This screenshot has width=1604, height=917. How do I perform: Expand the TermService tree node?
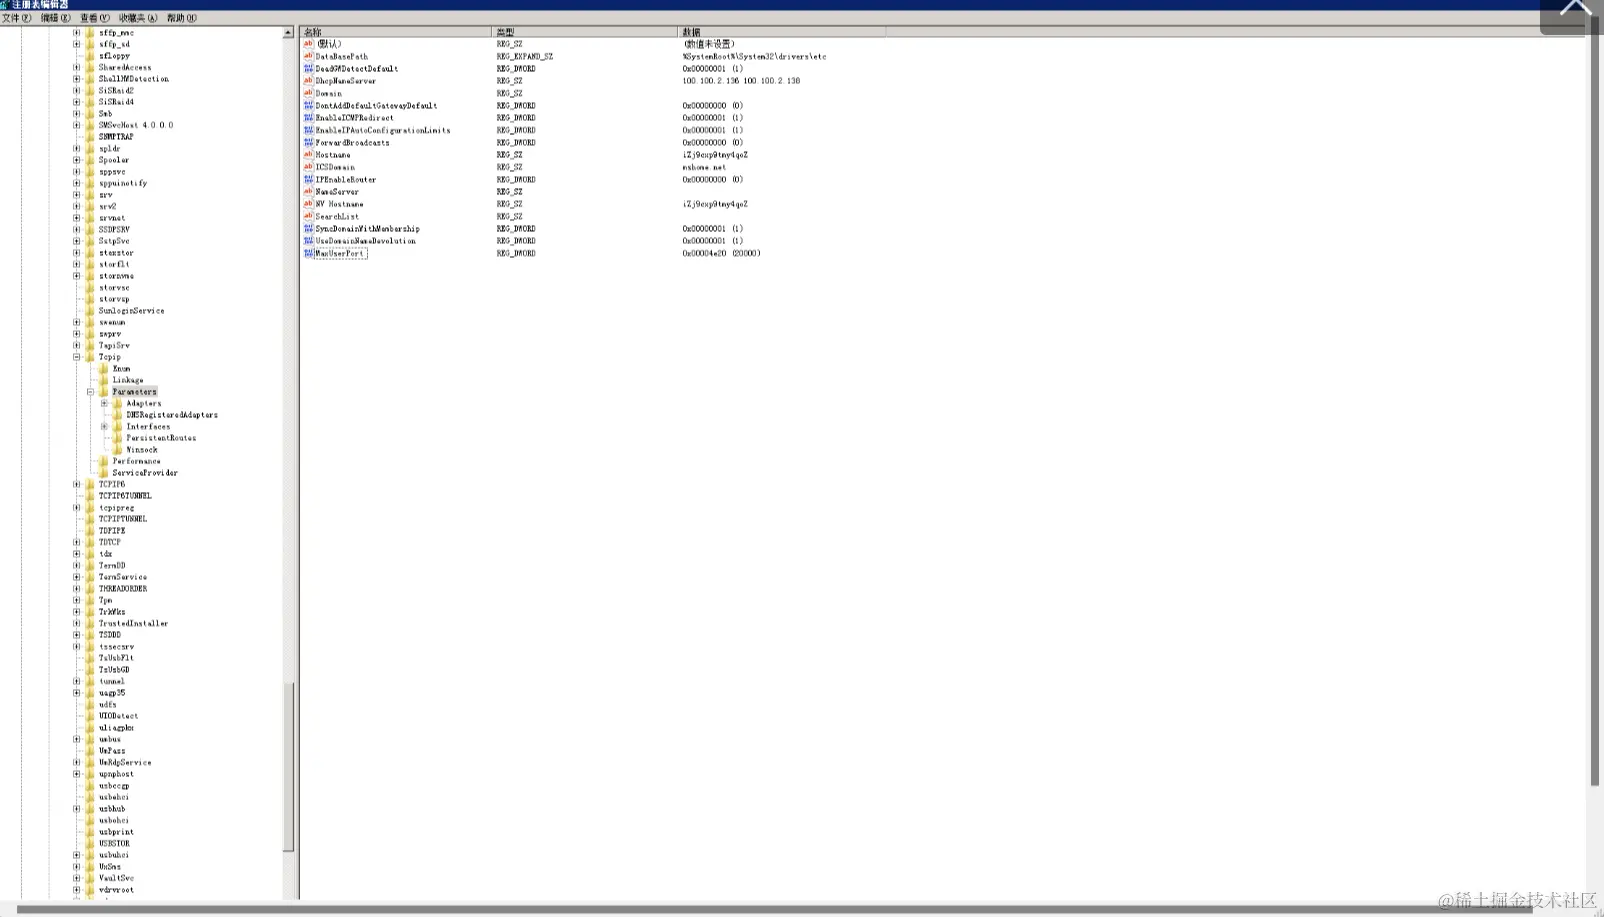[x=77, y=577]
